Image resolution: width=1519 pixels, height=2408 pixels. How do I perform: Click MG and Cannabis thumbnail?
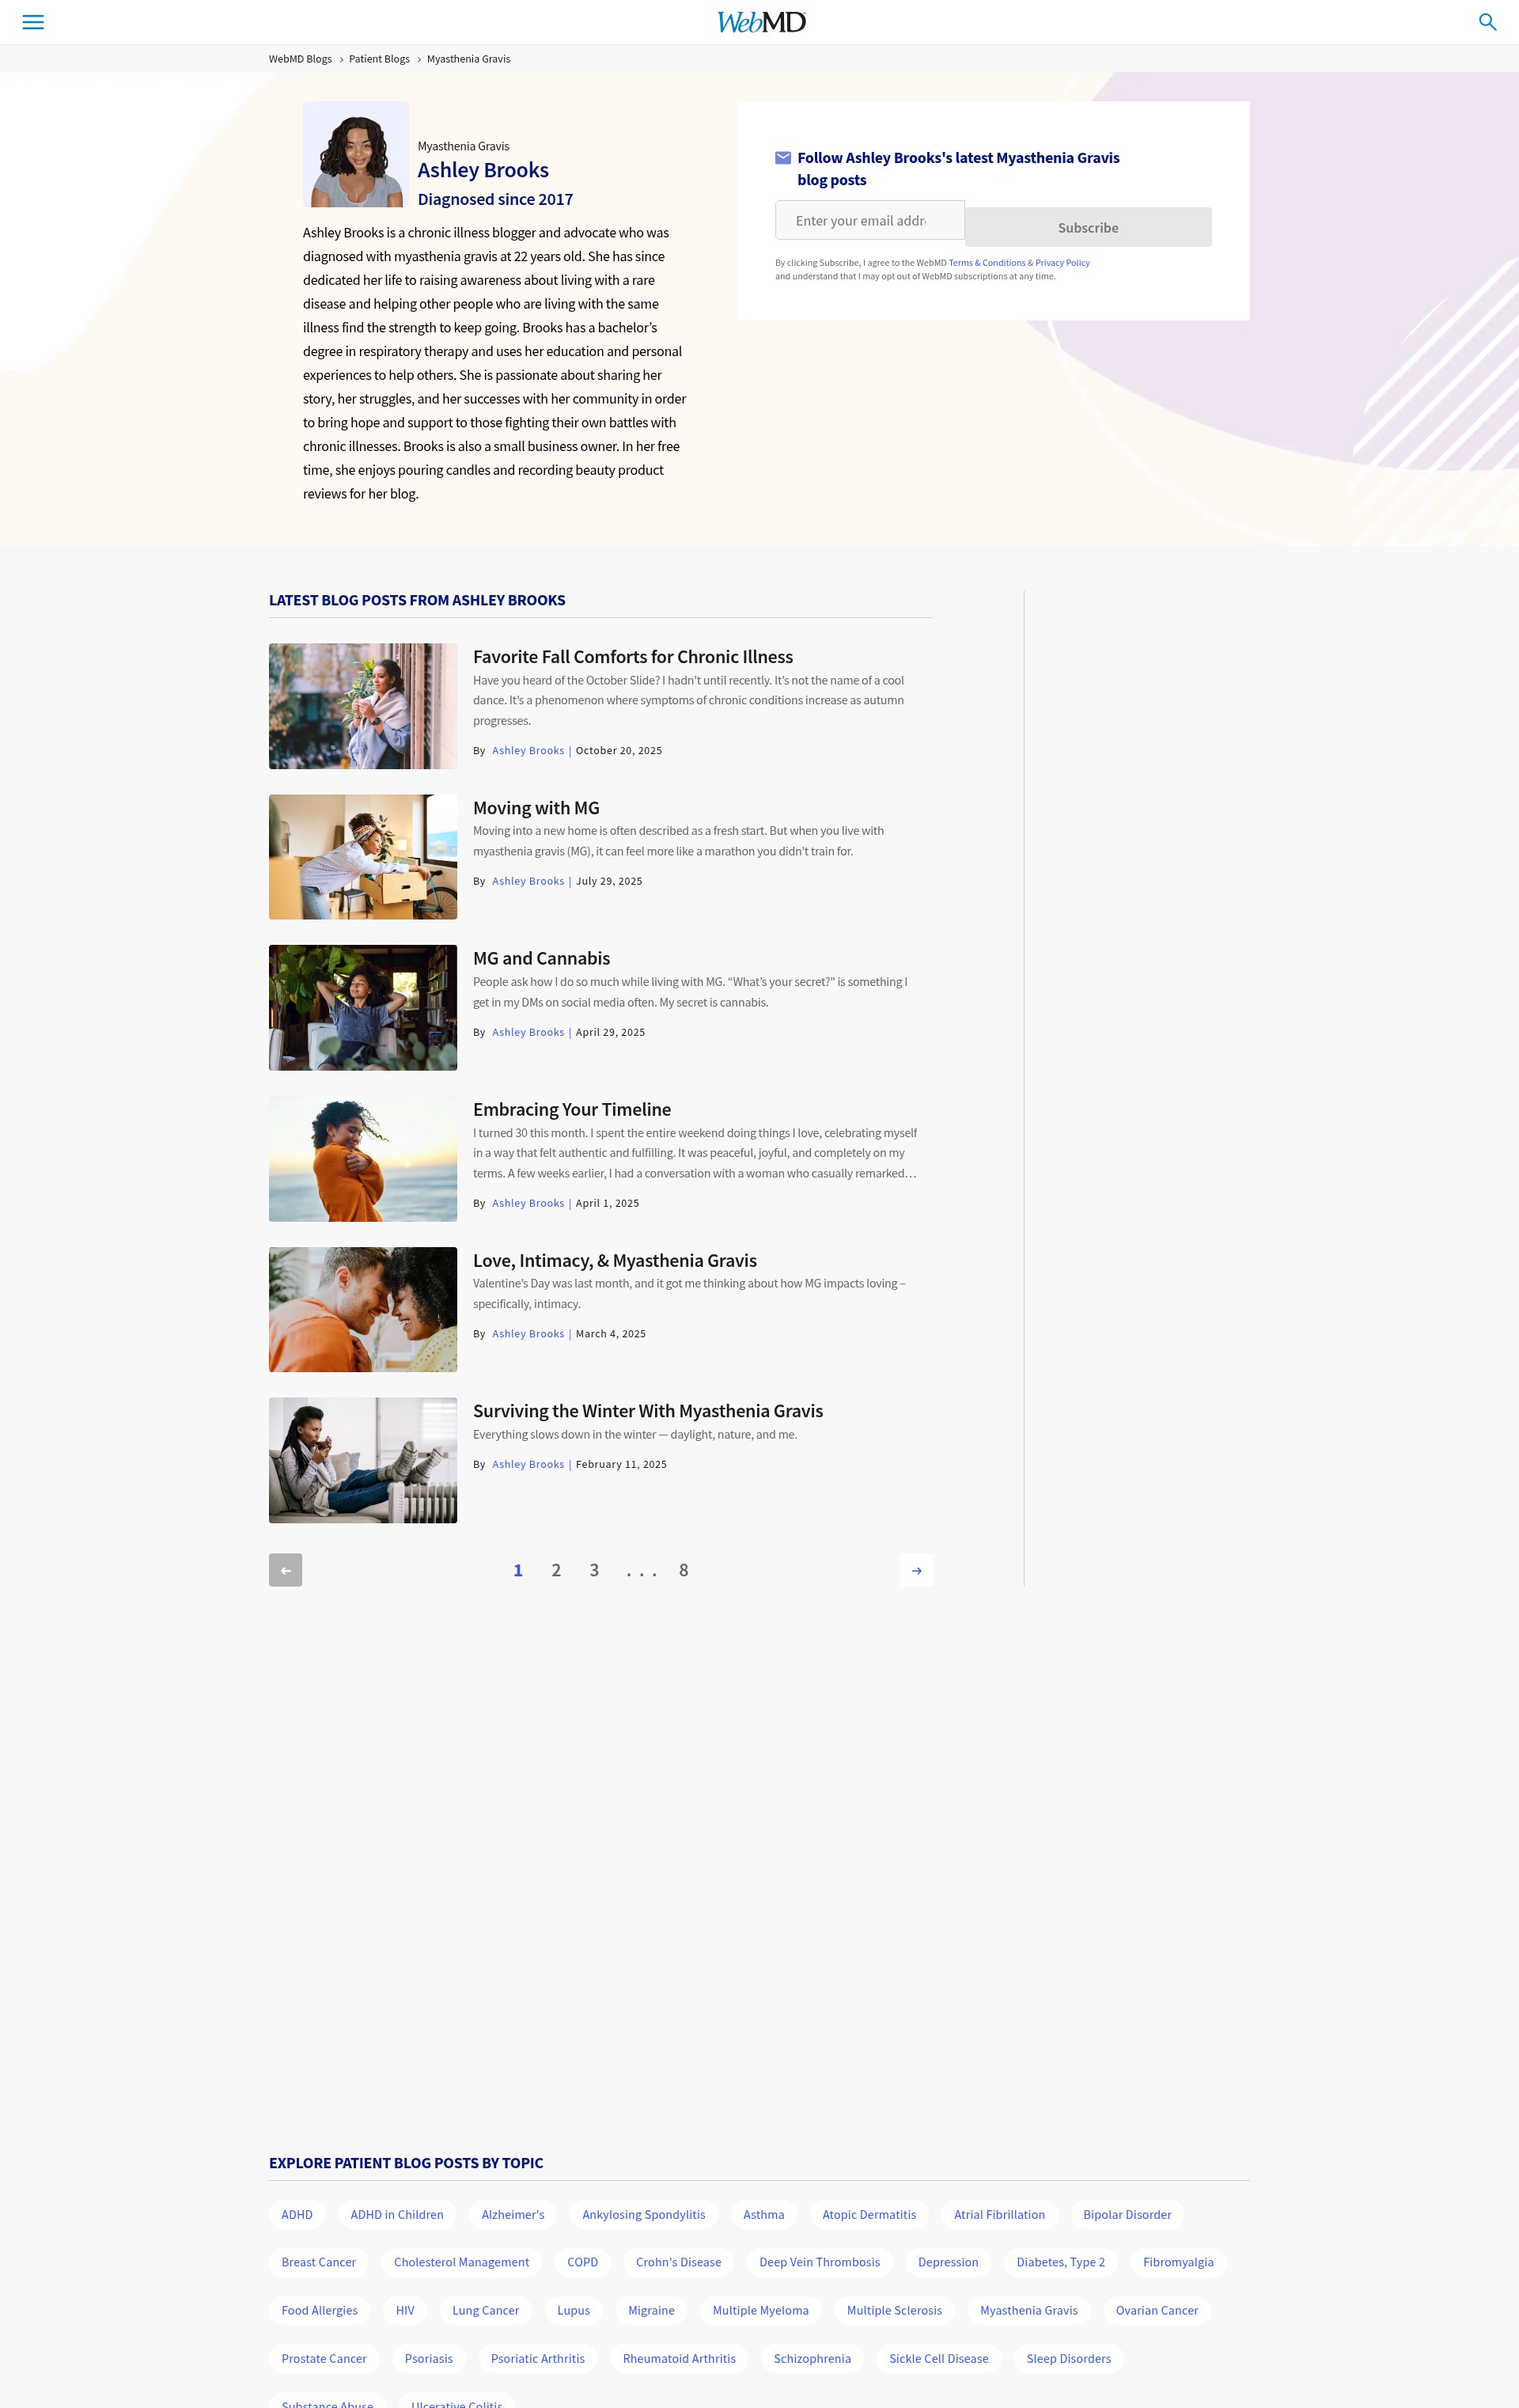pyautogui.click(x=363, y=1008)
